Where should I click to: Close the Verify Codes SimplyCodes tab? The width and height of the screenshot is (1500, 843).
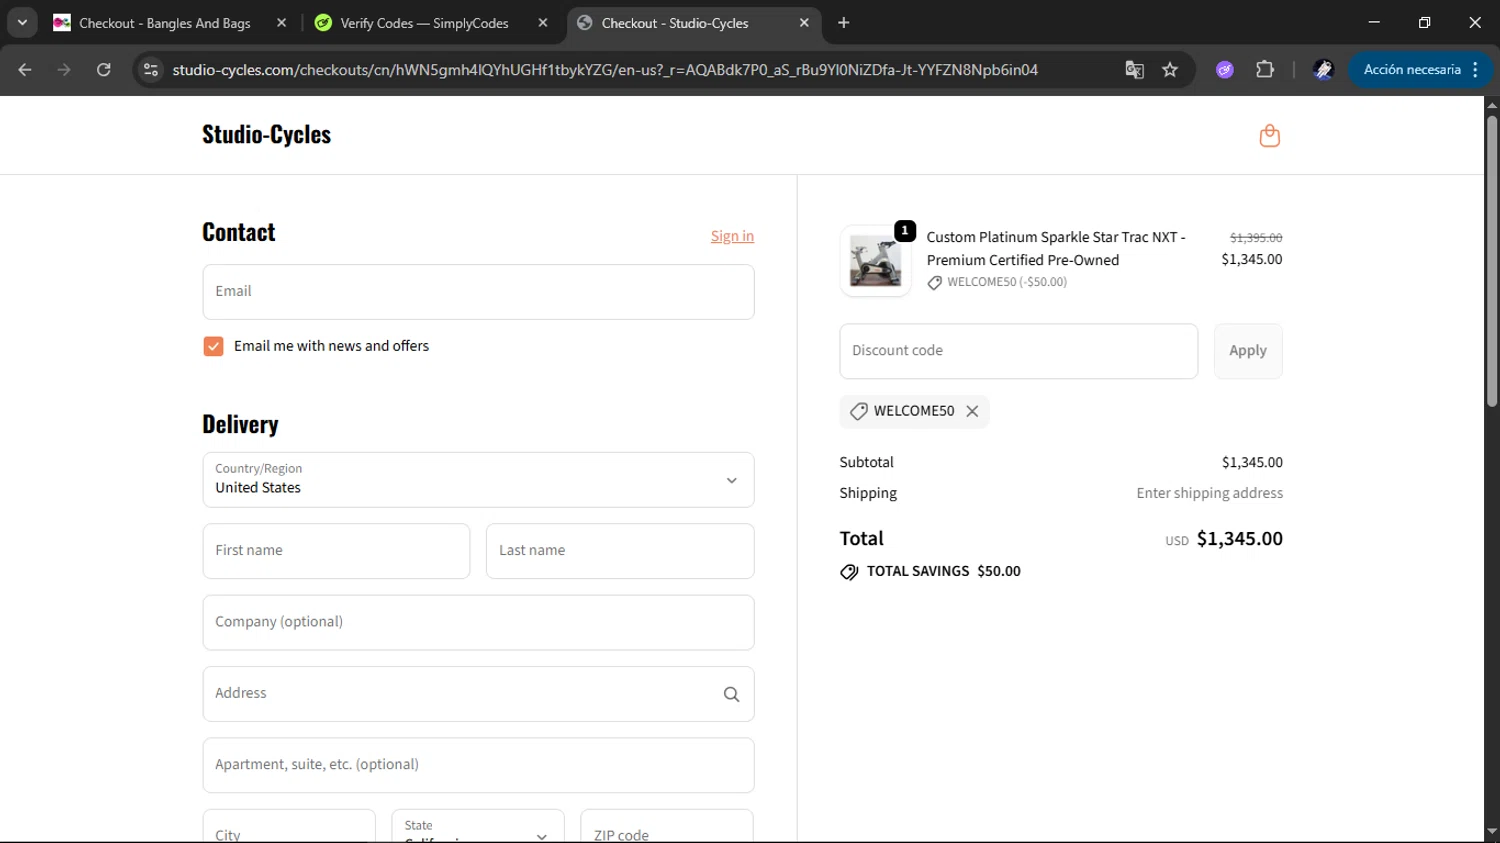pos(543,23)
